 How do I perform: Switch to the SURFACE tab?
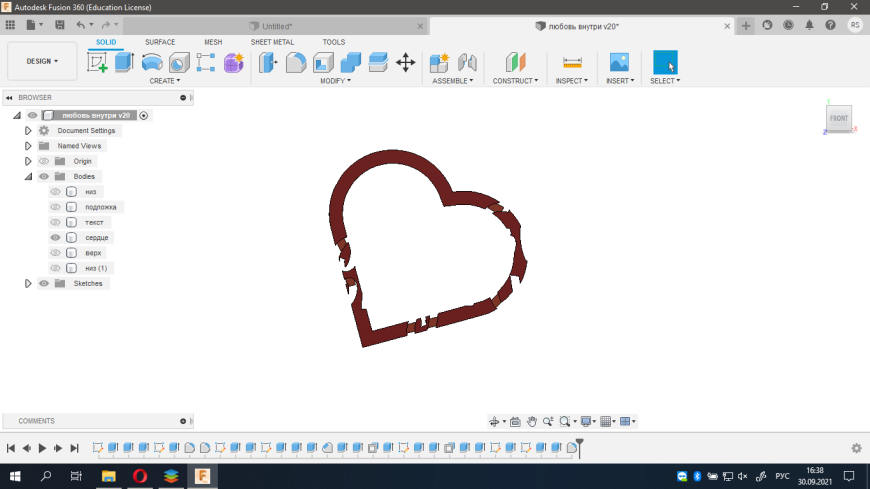point(160,42)
